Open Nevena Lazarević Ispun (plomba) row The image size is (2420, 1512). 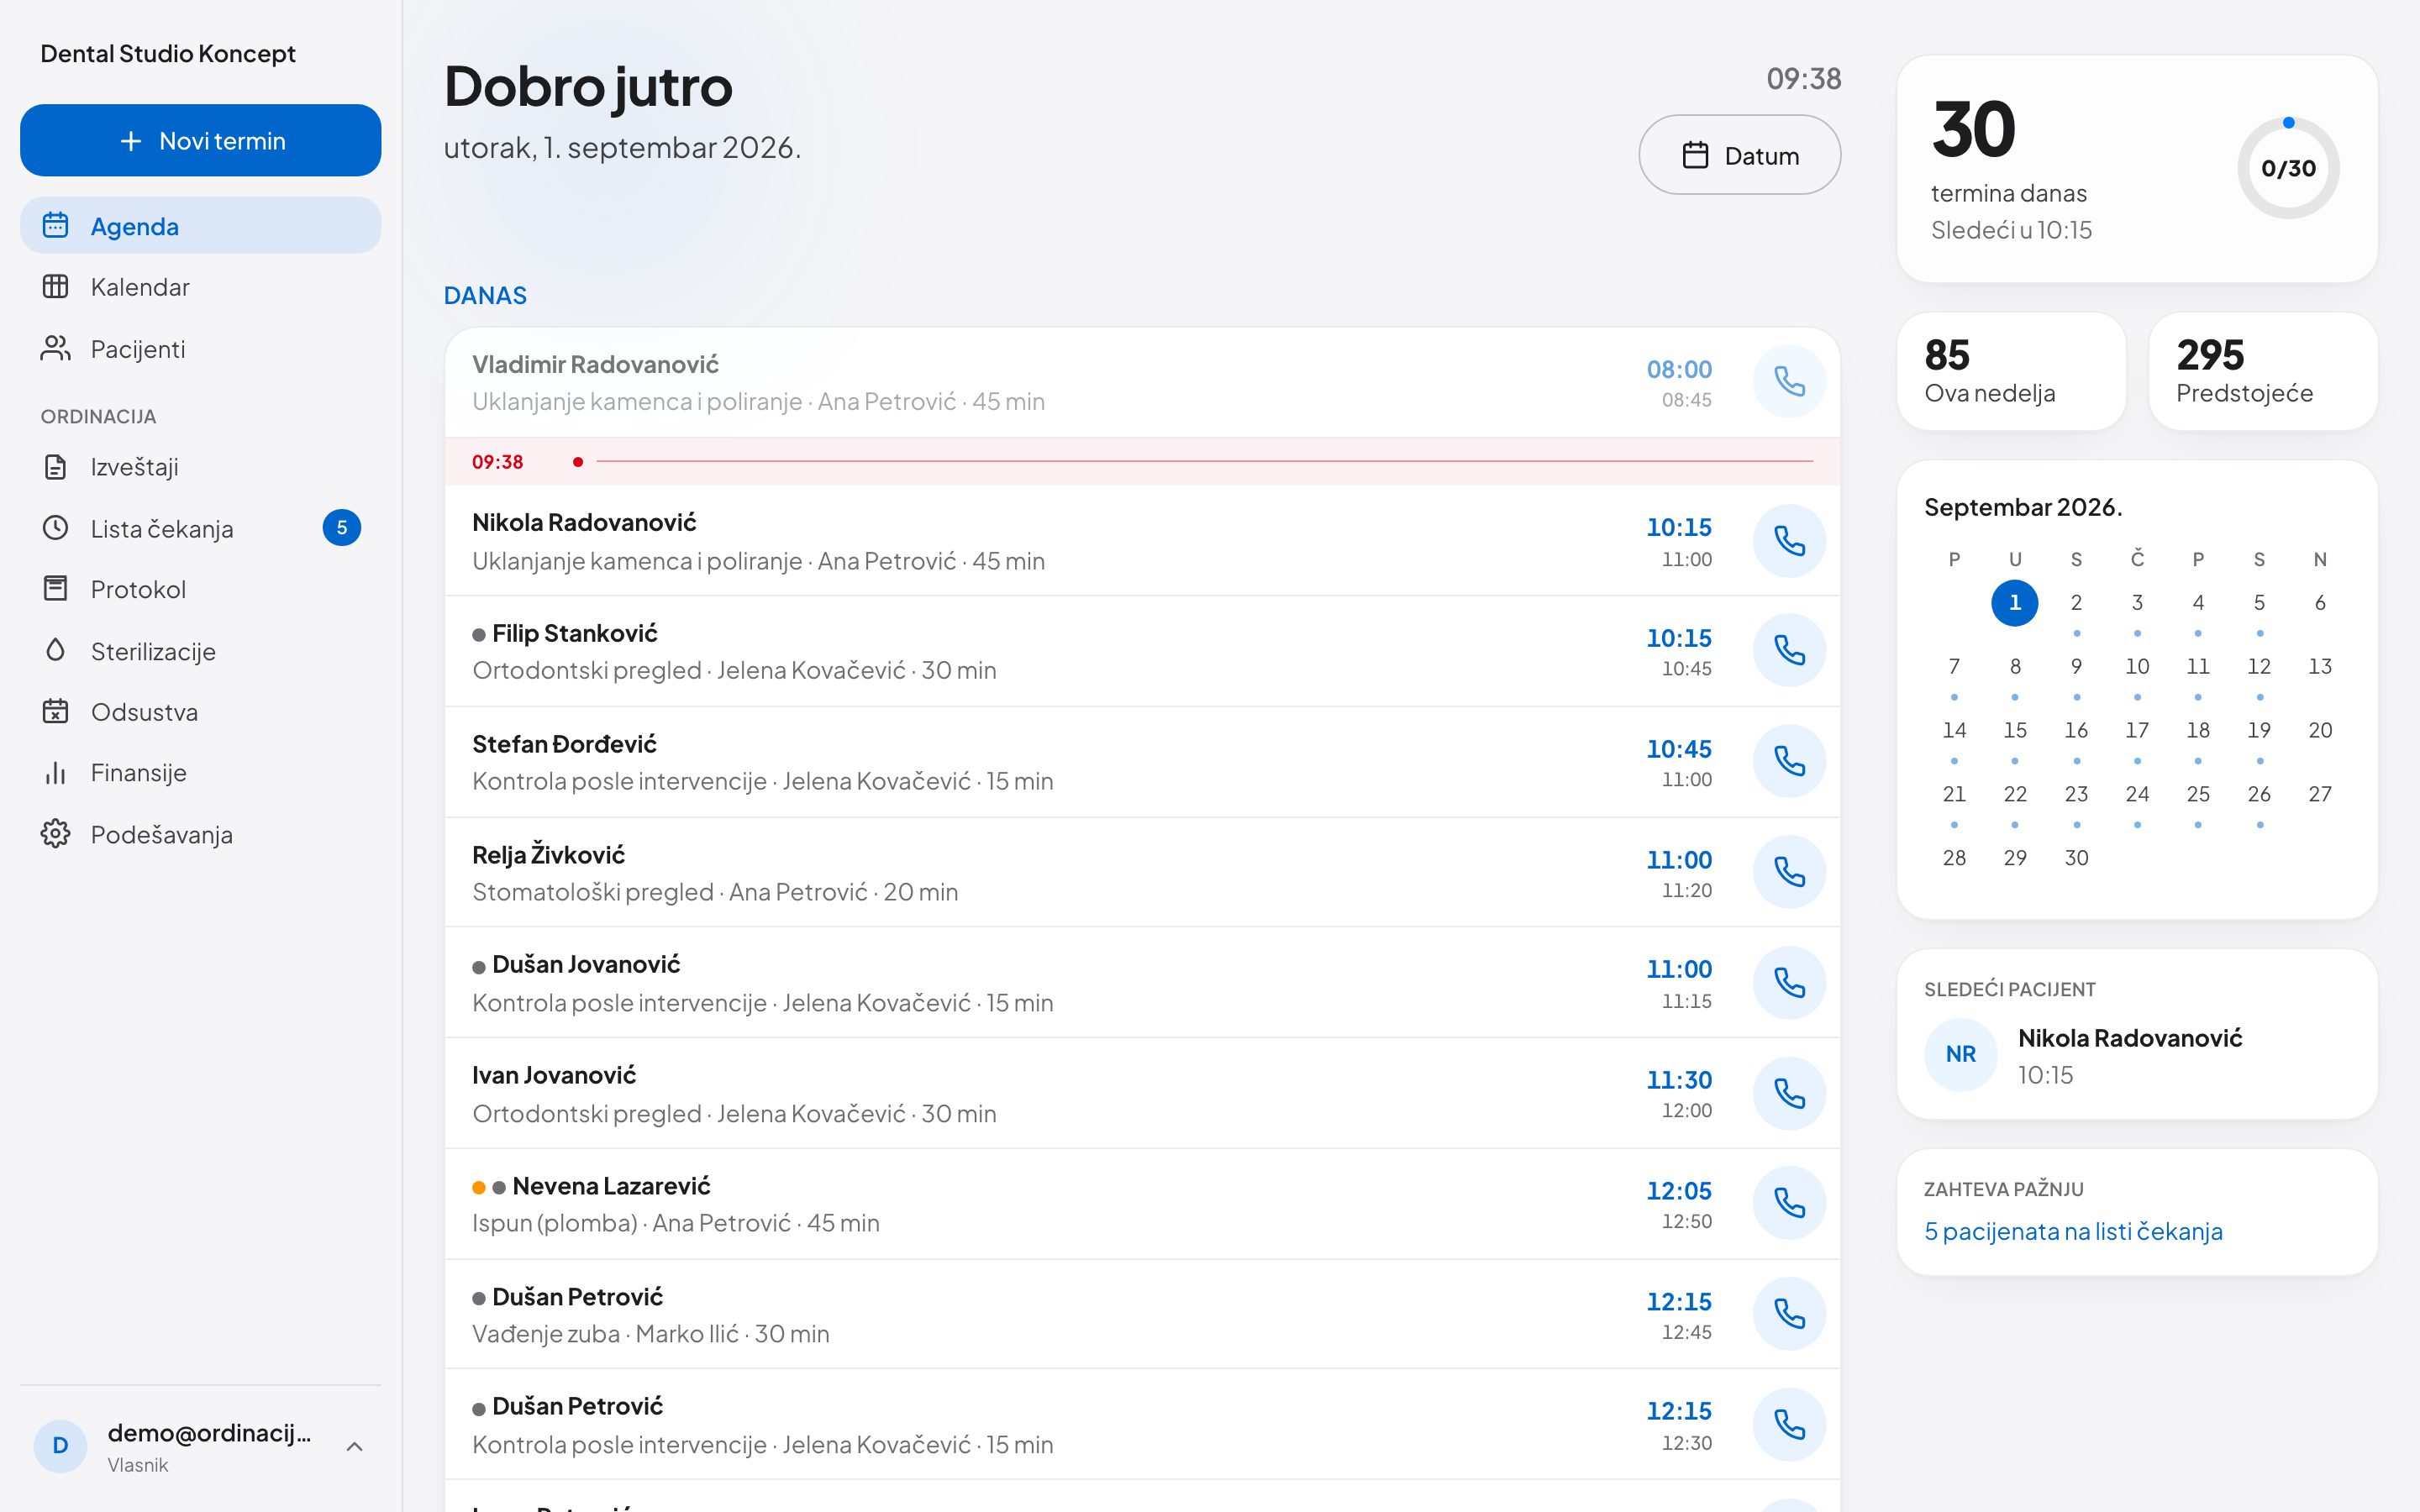(1142, 1204)
